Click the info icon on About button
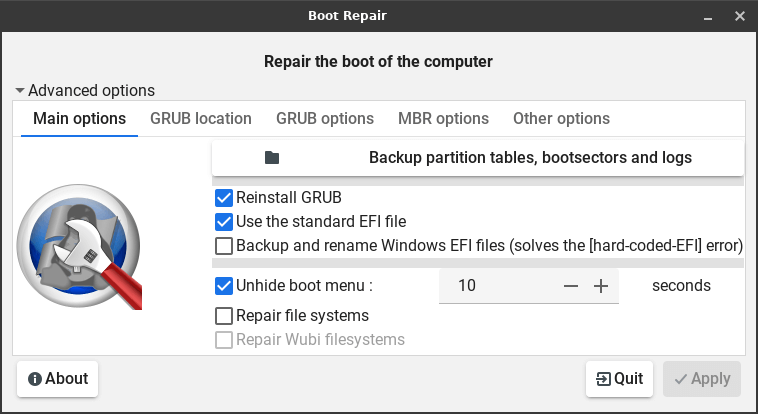The image size is (758, 414). pos(35,379)
